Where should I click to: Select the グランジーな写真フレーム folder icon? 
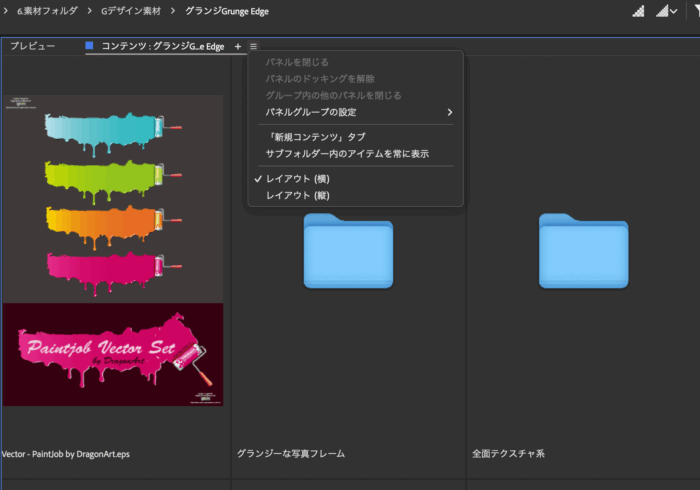click(348, 251)
